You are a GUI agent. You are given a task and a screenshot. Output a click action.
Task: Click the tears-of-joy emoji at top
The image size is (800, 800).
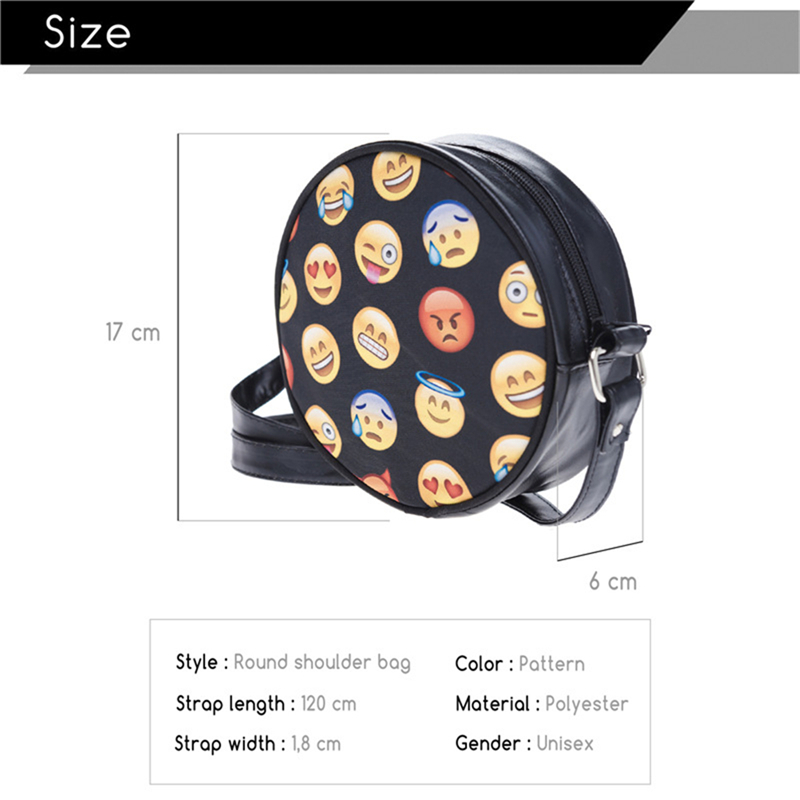pos(335,195)
